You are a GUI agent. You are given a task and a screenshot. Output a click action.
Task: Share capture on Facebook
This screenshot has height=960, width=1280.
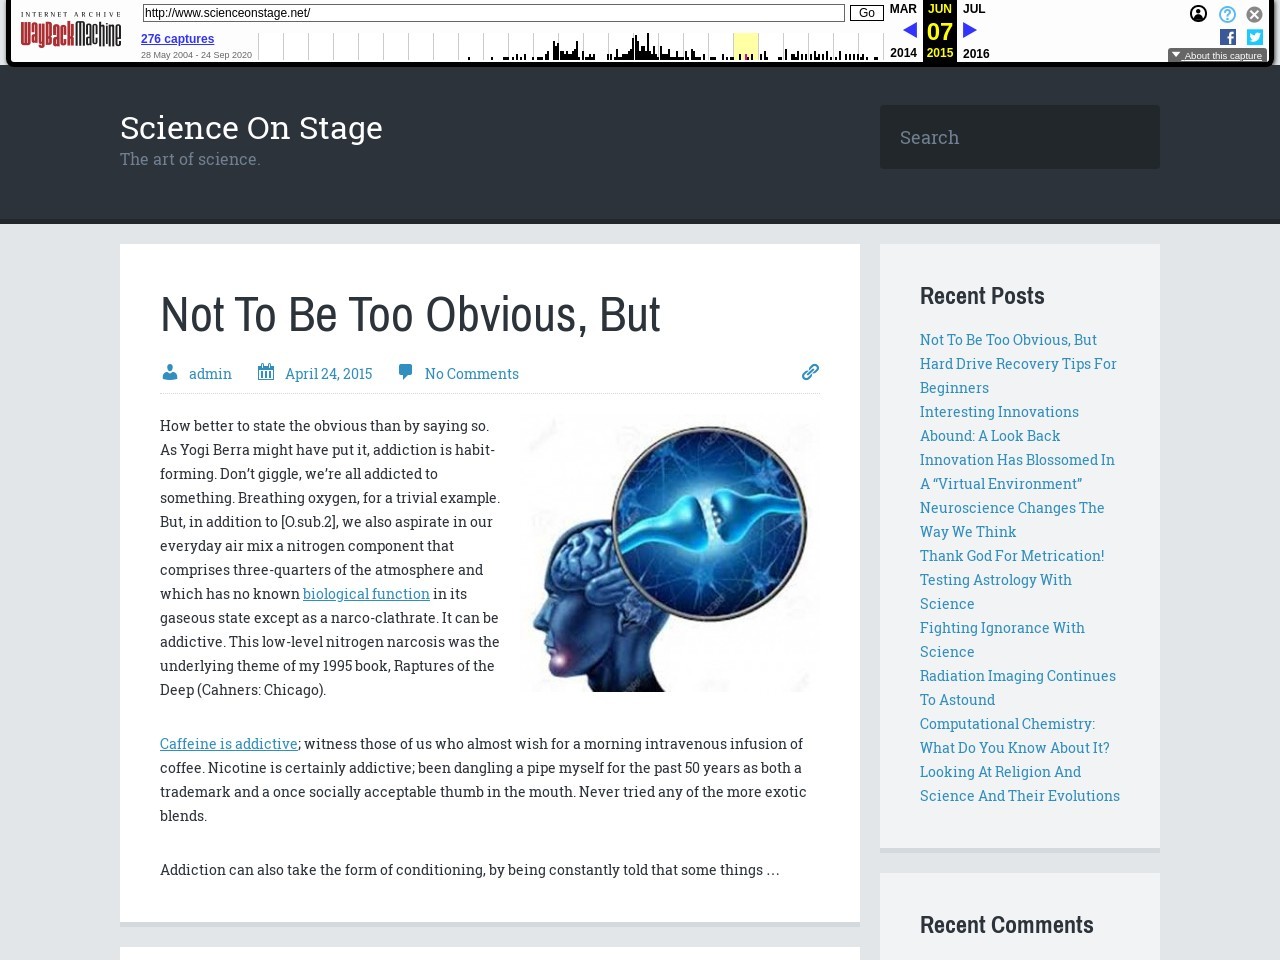[1228, 37]
